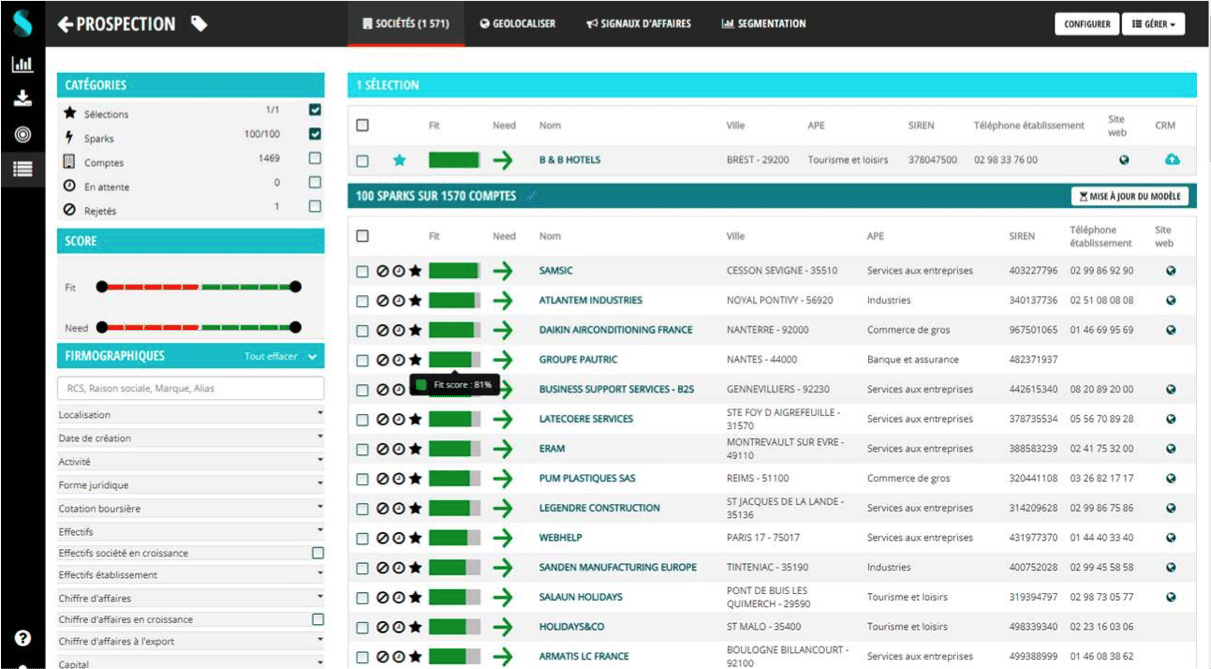Screen dimensions: 1211x669
Task: Expand the Date de création filter
Action: point(191,438)
